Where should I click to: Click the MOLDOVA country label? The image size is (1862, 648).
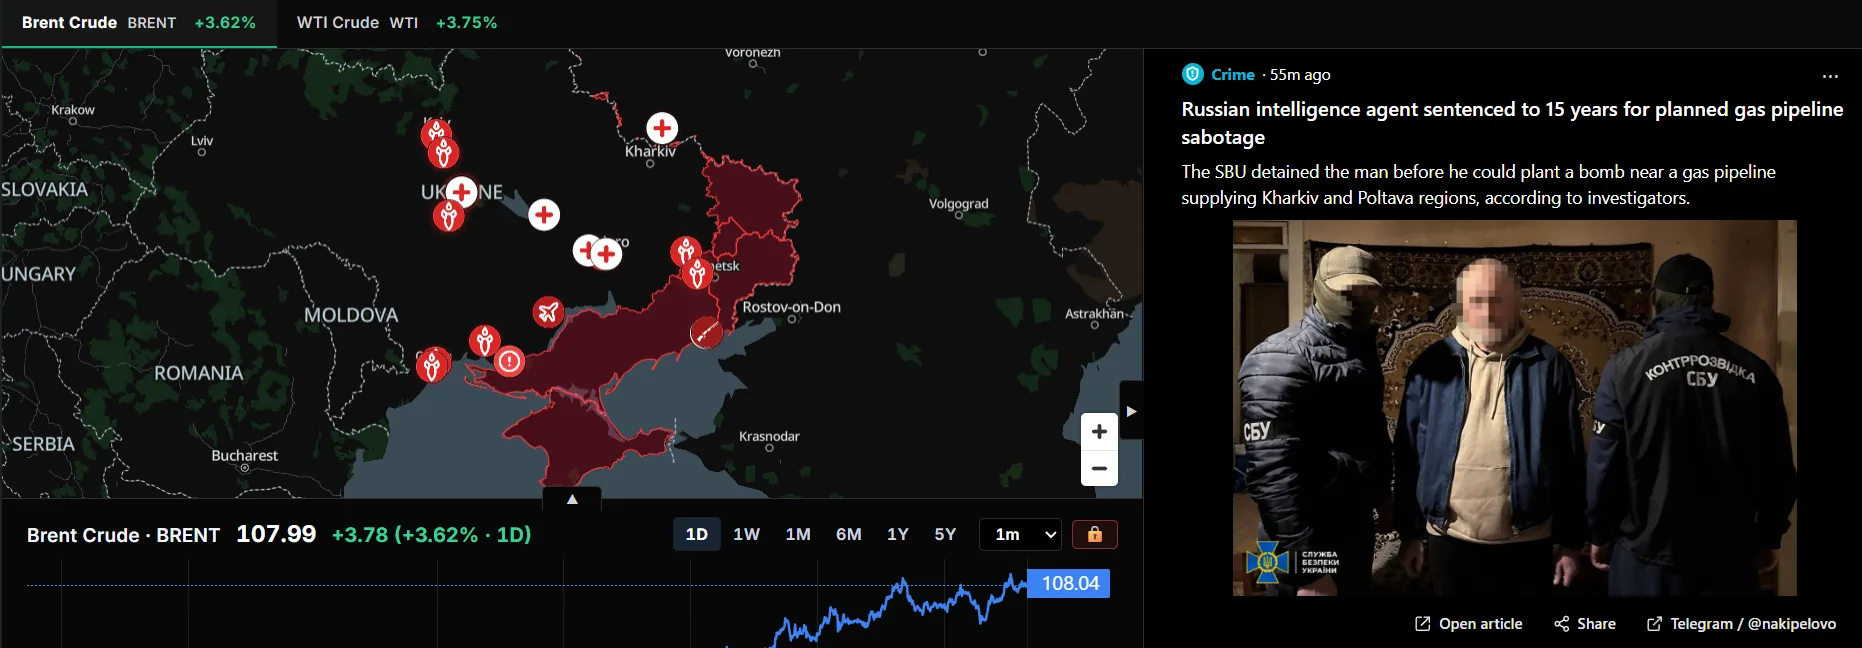pyautogui.click(x=351, y=315)
